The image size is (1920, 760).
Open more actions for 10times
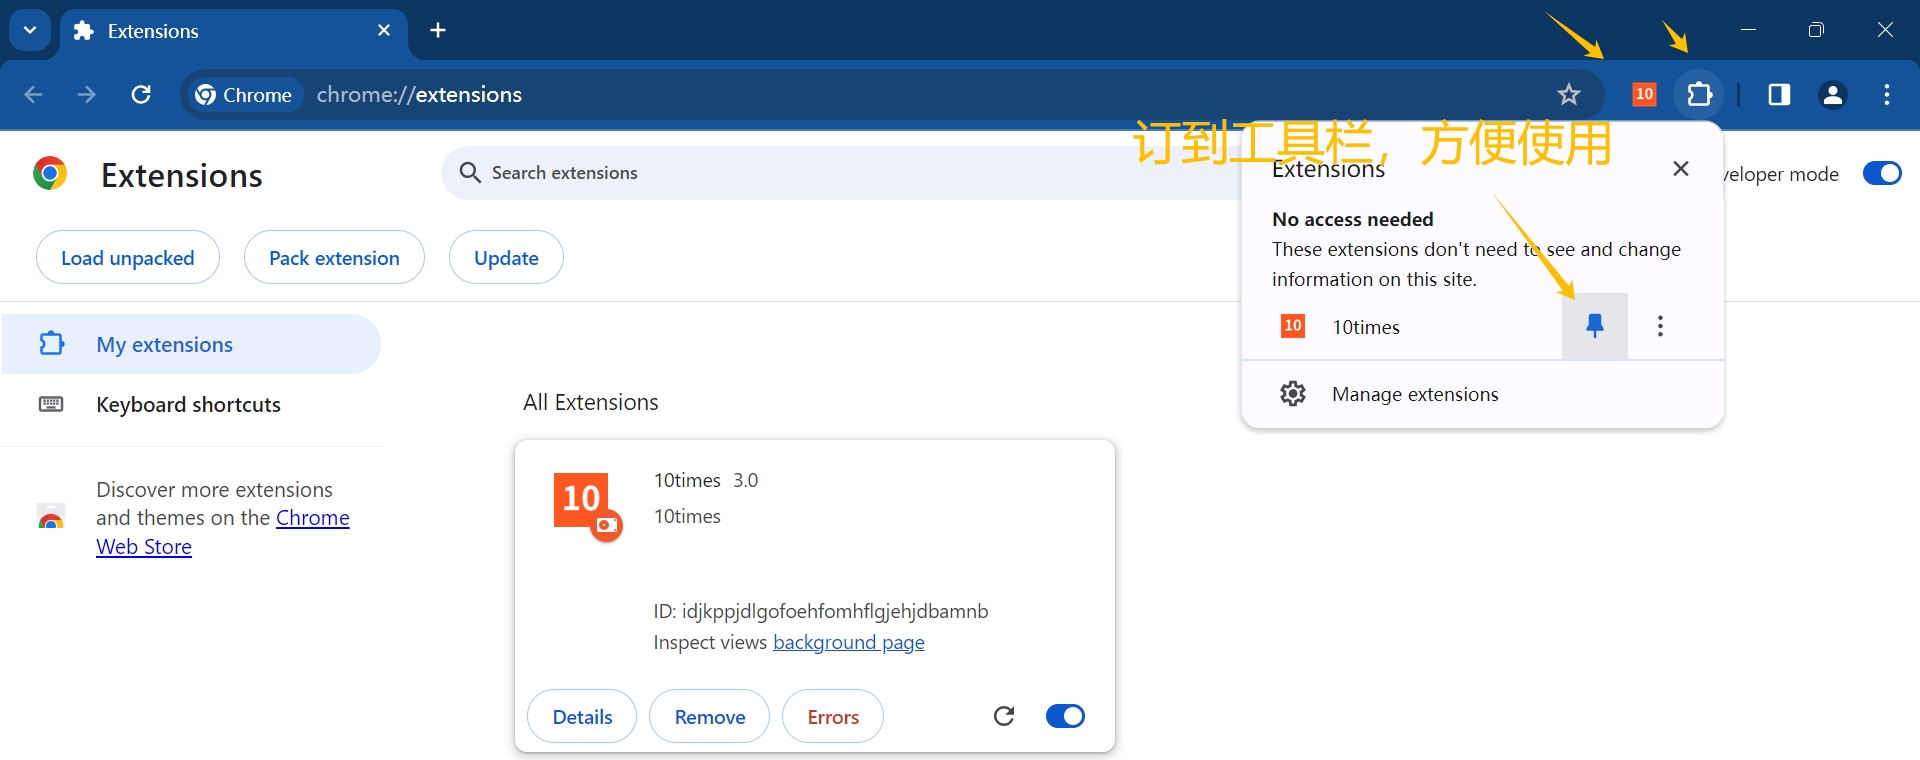coord(1660,326)
